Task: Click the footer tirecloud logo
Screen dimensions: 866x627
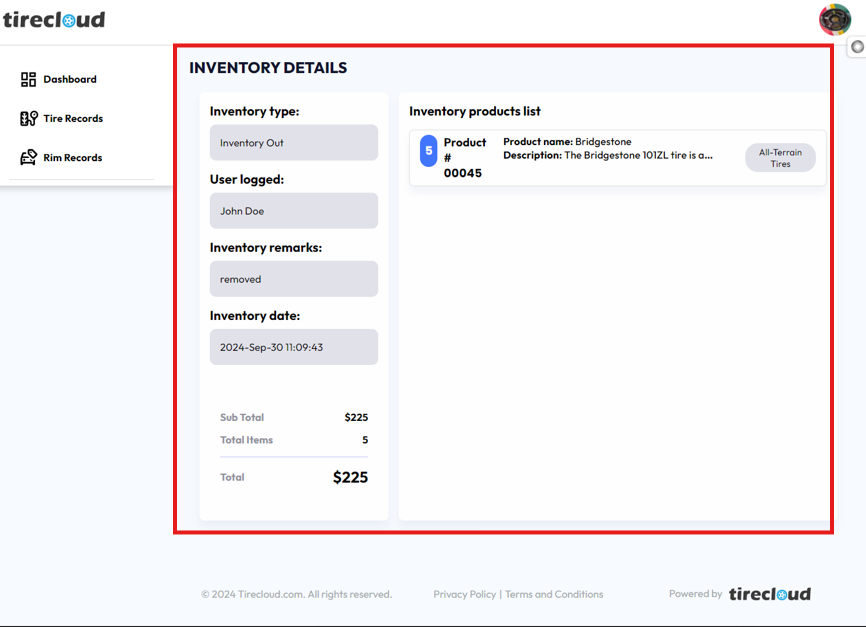Action: (769, 594)
